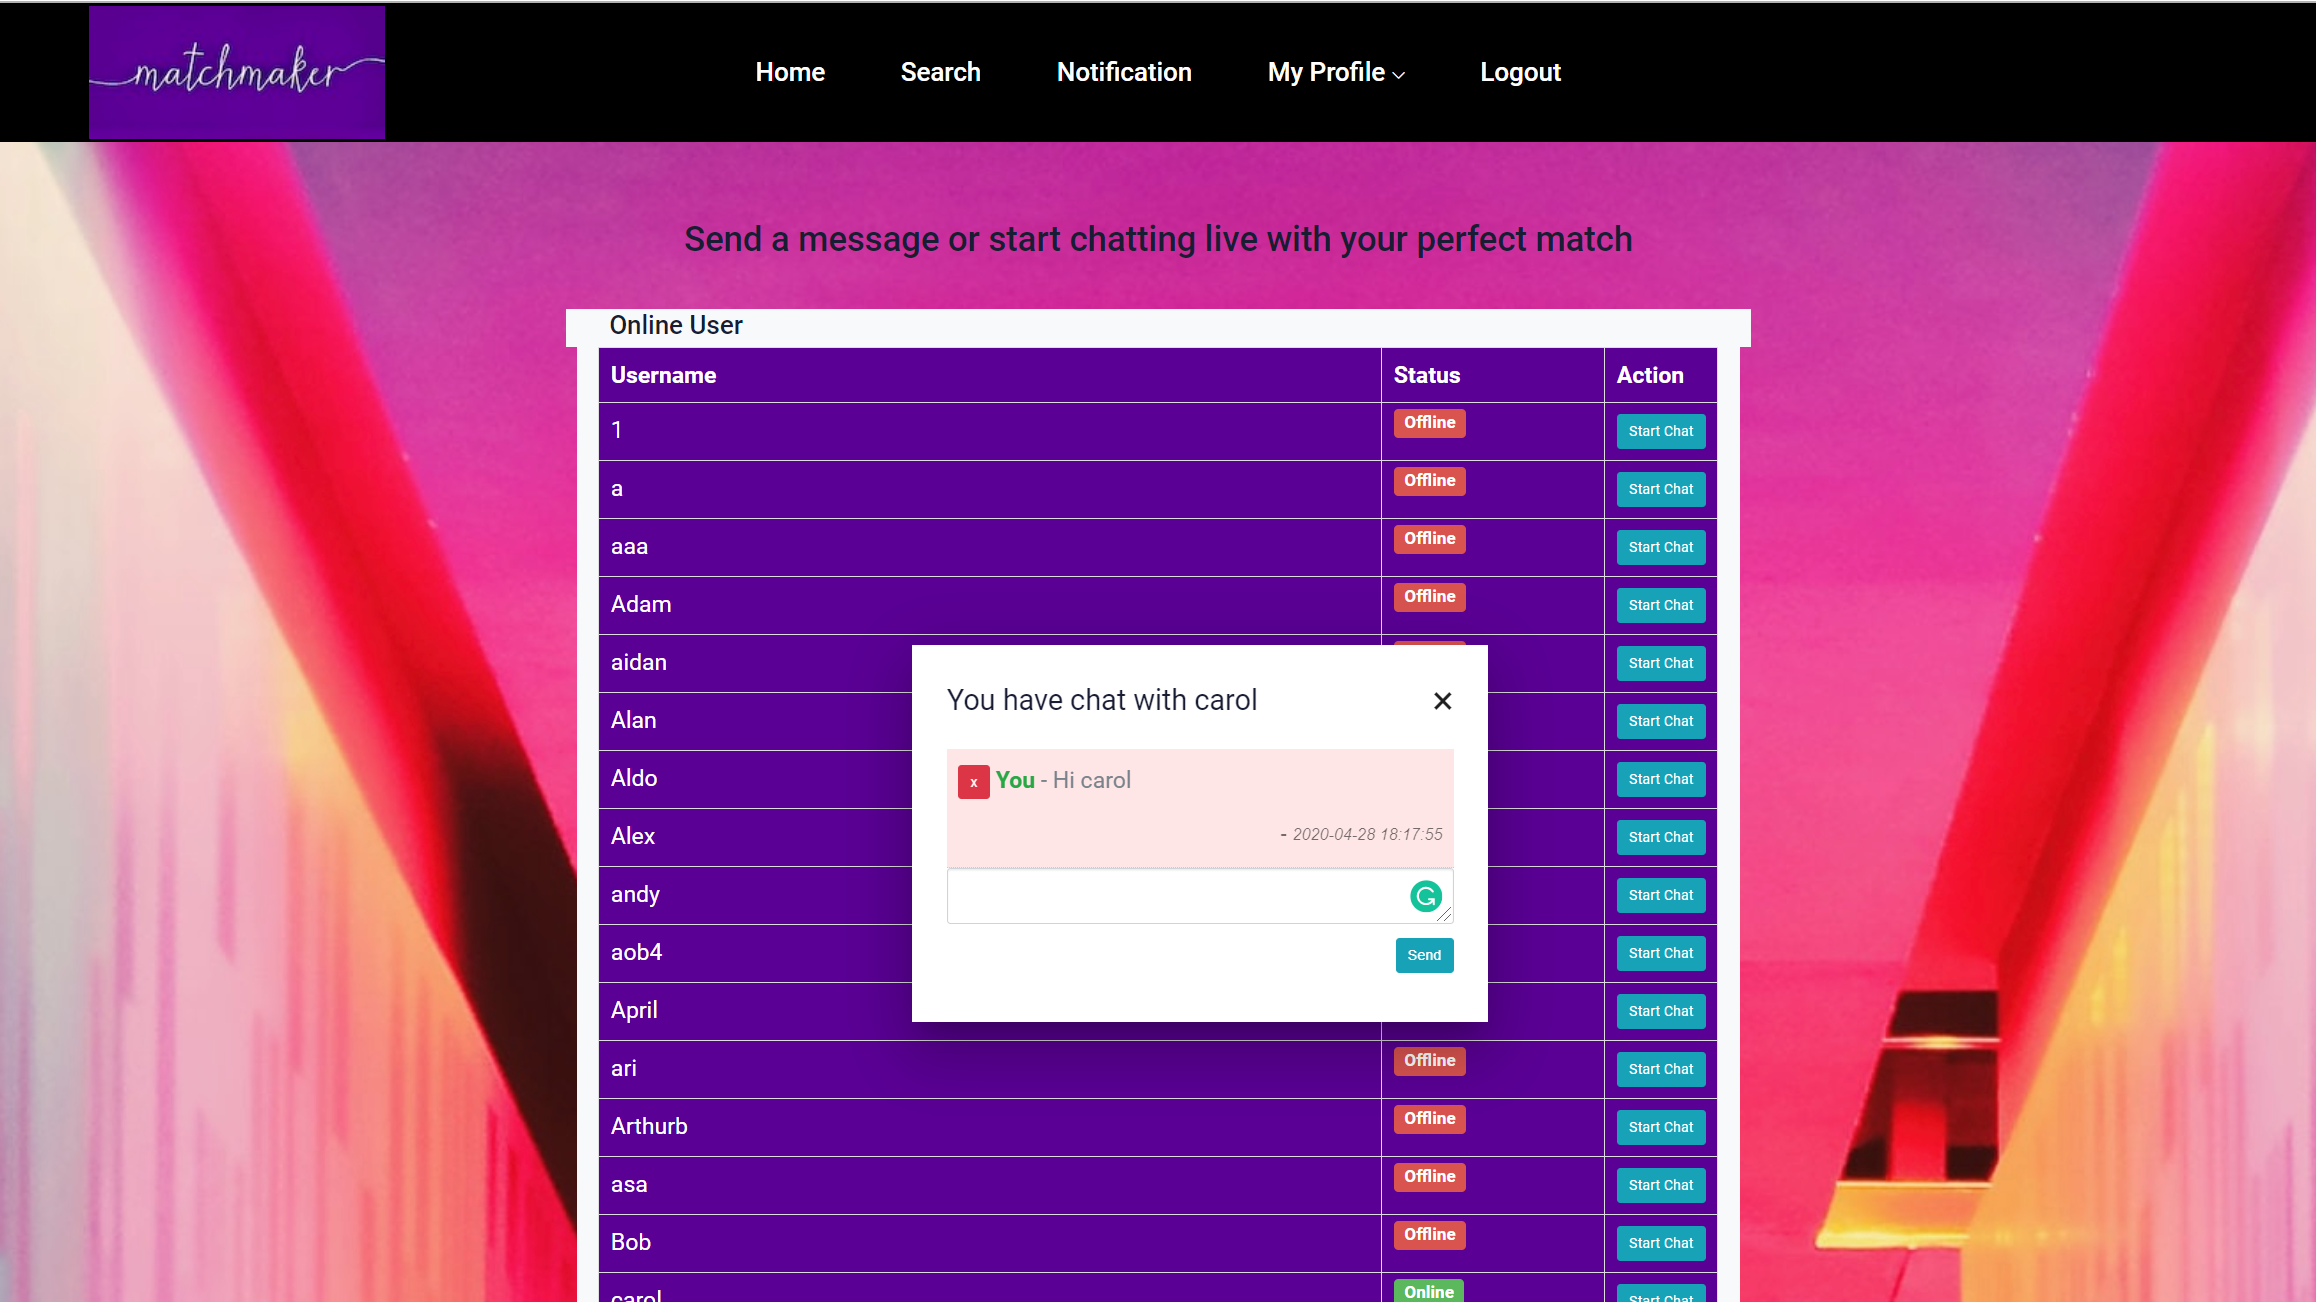This screenshot has height=1302, width=2316.
Task: Start chat with user aidan
Action: coord(1660,663)
